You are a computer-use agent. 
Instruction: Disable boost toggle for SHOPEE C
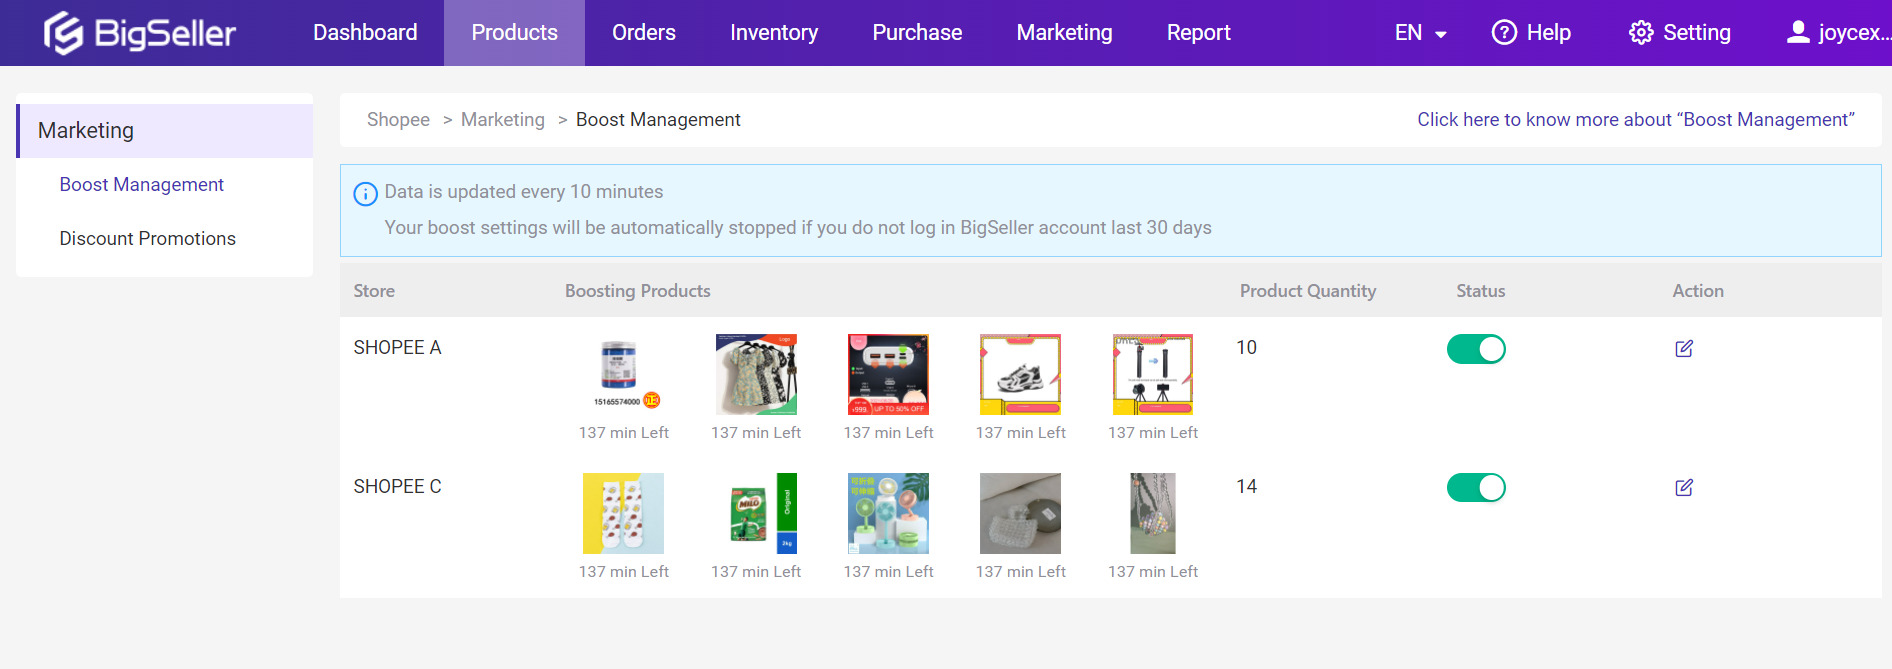tap(1476, 488)
